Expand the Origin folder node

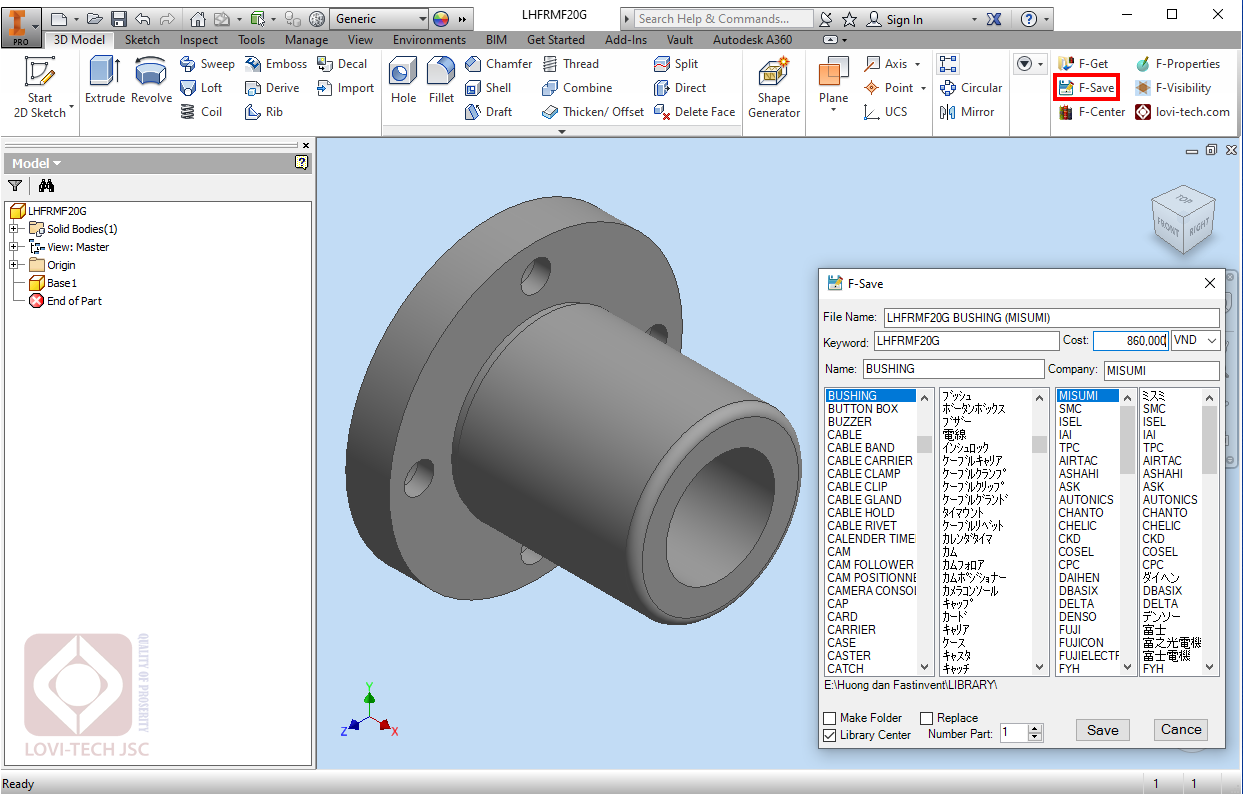tap(14, 265)
